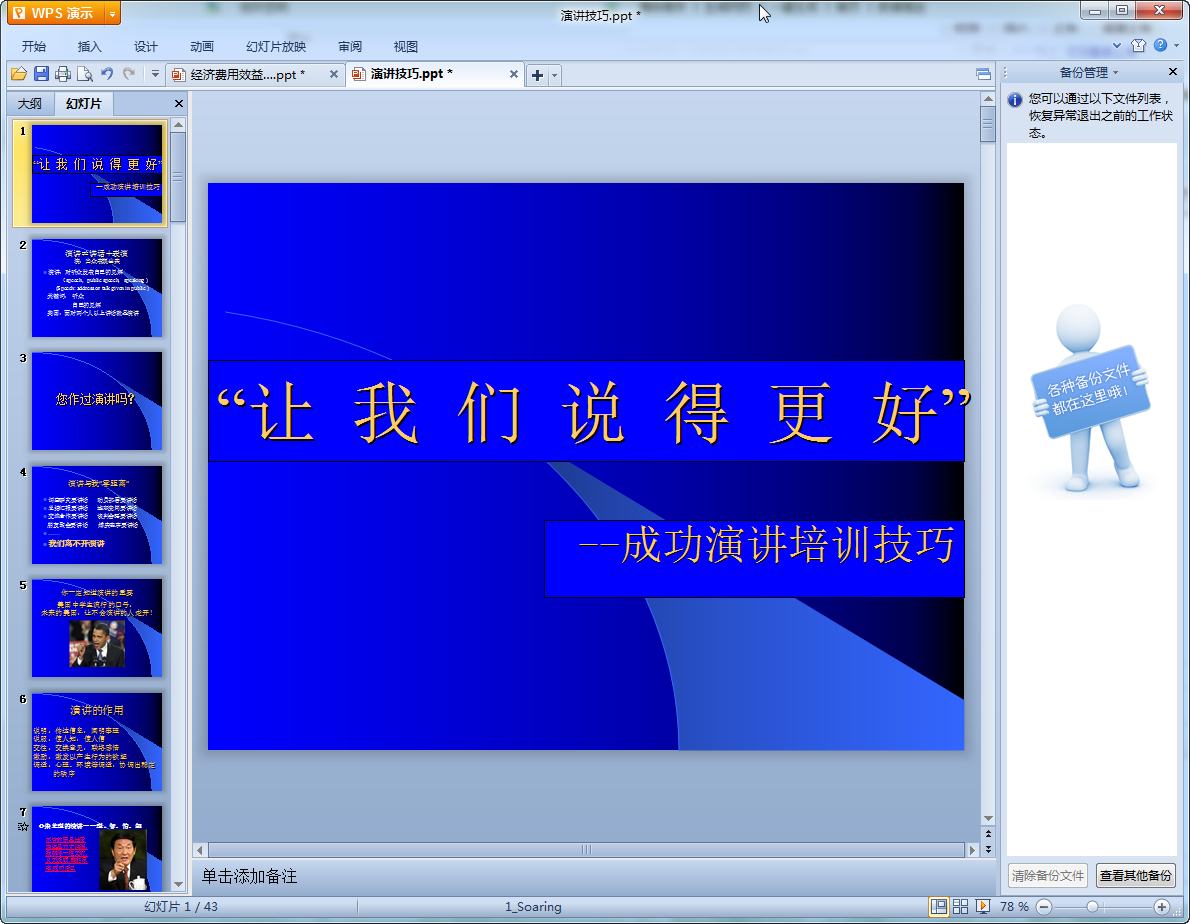Click 查看其他备份 button
1190x924 pixels.
coord(1135,875)
